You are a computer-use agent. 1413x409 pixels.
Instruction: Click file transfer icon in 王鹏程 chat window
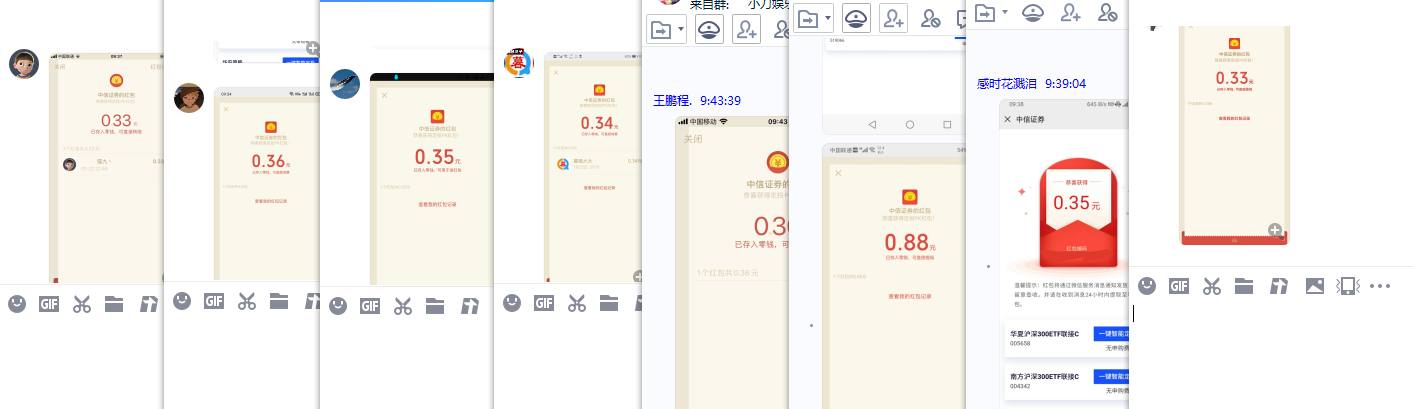[x=661, y=29]
